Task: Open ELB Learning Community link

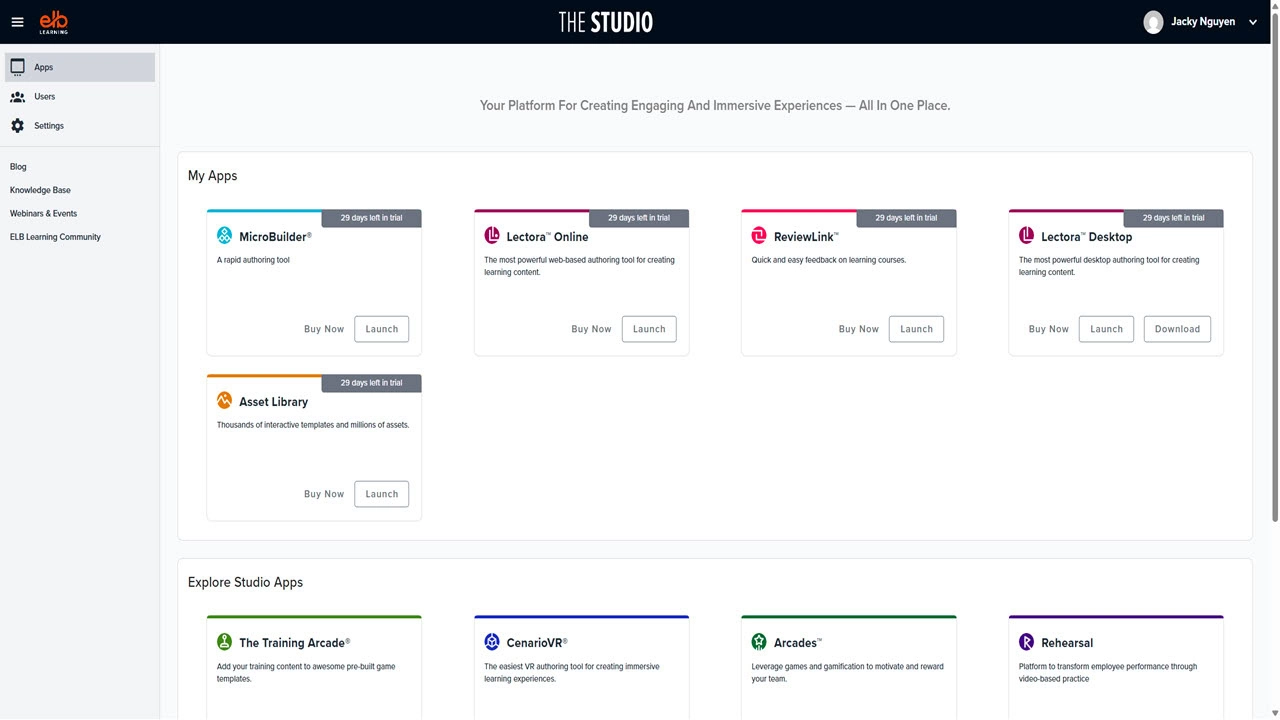Action: point(55,237)
